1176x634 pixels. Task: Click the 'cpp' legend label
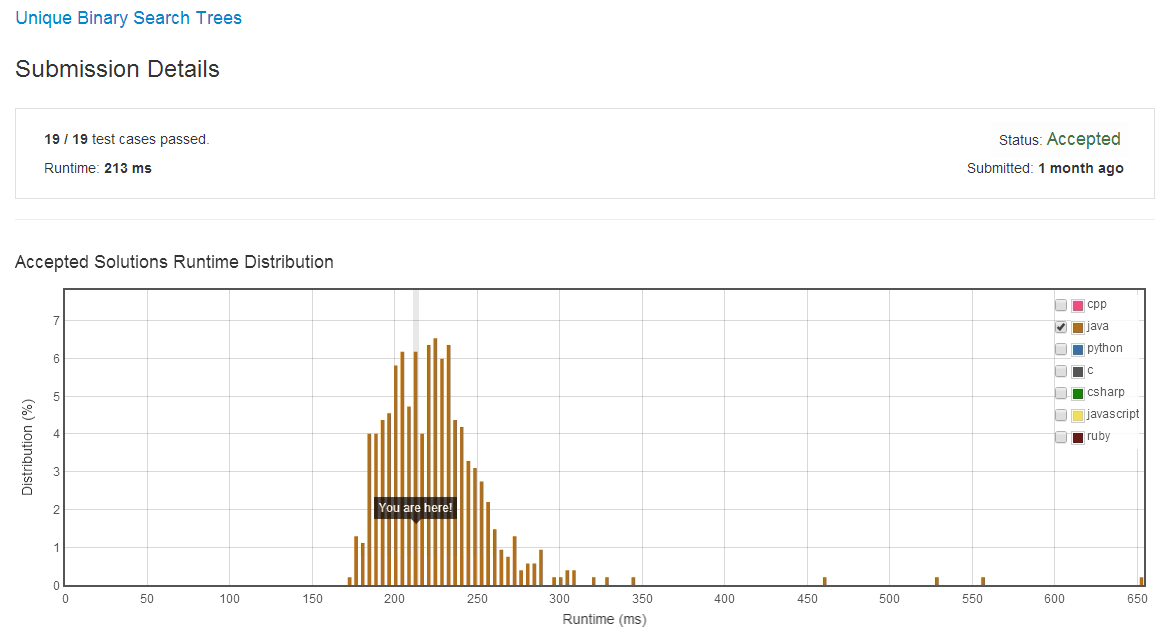[1096, 305]
